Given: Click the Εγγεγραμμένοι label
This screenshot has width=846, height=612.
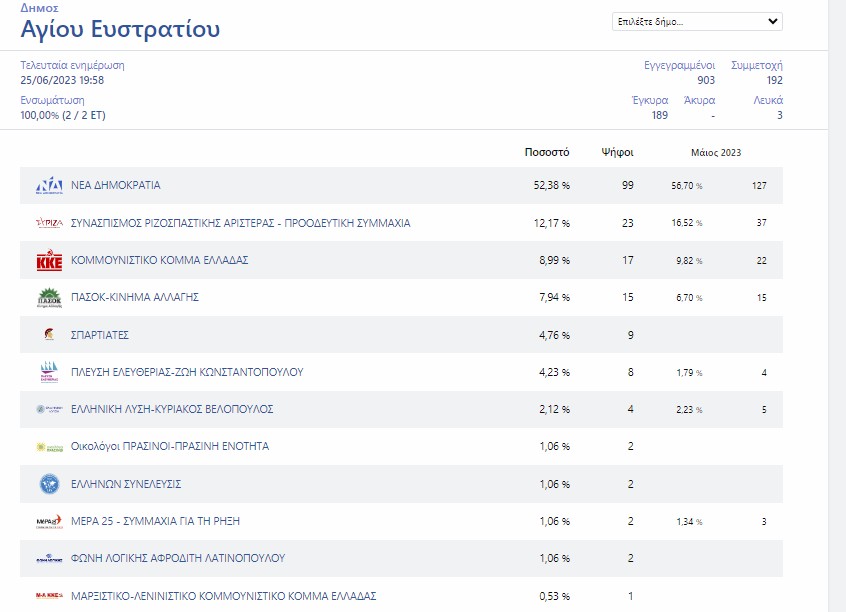Looking at the screenshot, I should [679, 65].
